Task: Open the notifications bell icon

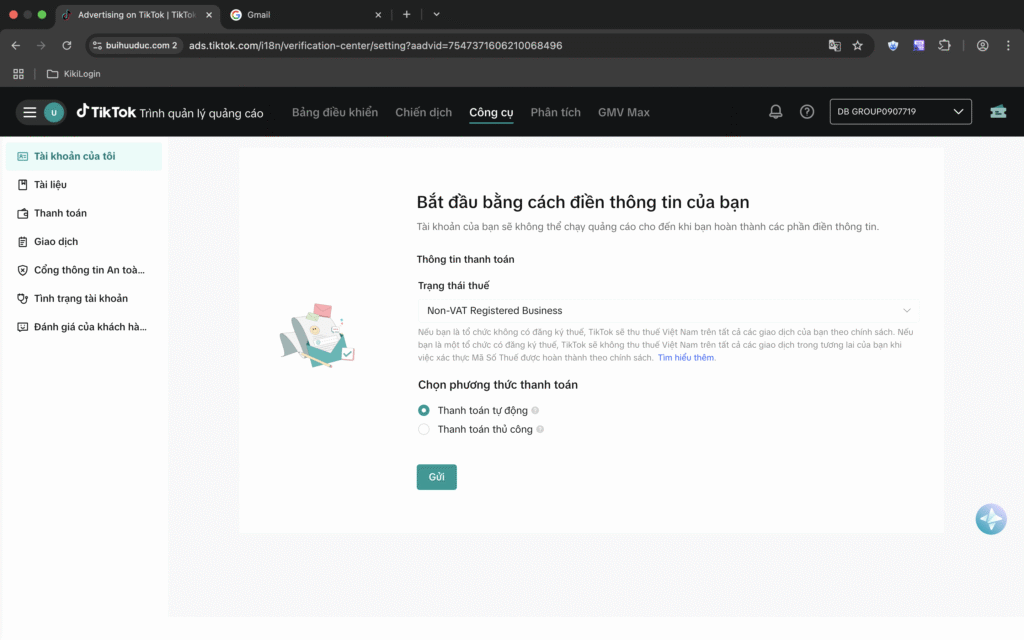Action: pyautogui.click(x=775, y=111)
